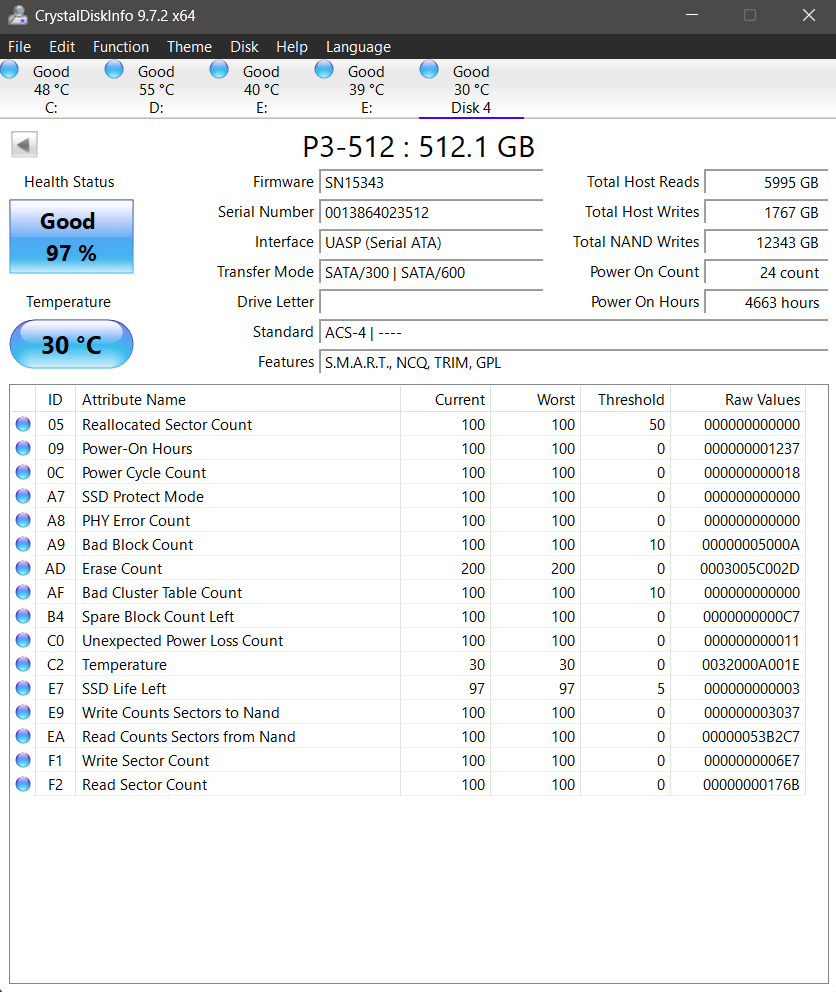Select the D: drive status orb at 55 °C
The width and height of the screenshot is (836, 992).
115,69
